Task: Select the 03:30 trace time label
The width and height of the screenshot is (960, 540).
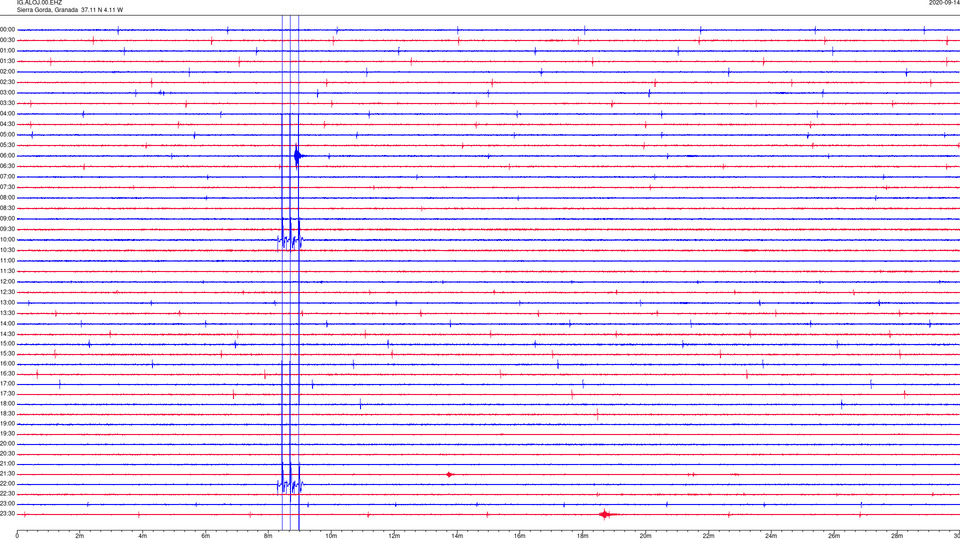Action: pyautogui.click(x=7, y=103)
